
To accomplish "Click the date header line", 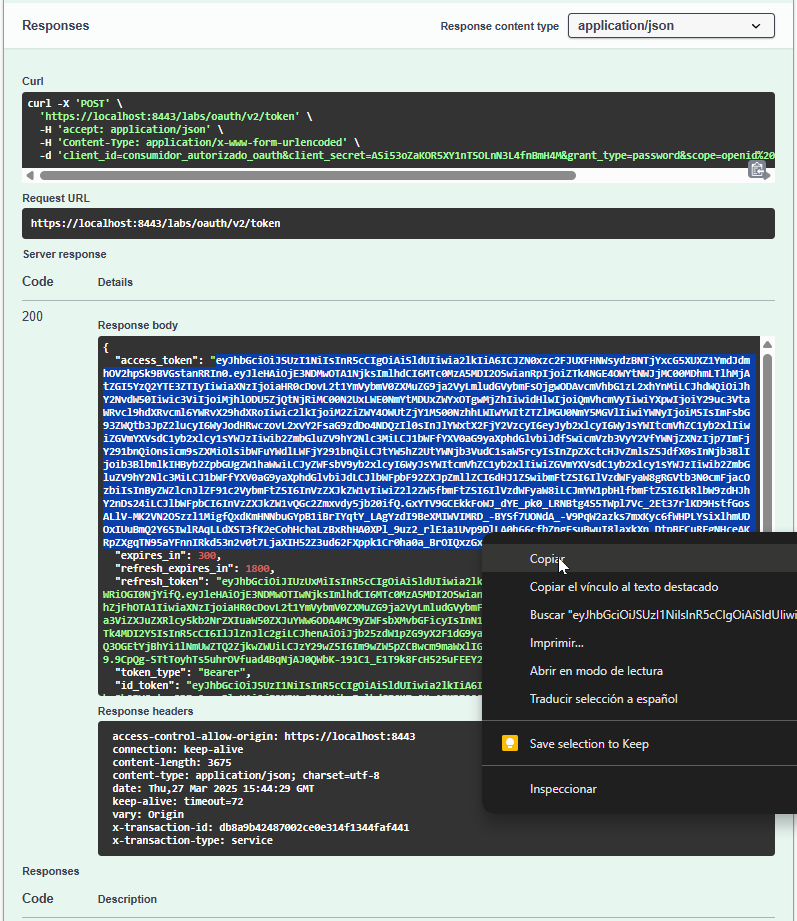I will 213,788.
